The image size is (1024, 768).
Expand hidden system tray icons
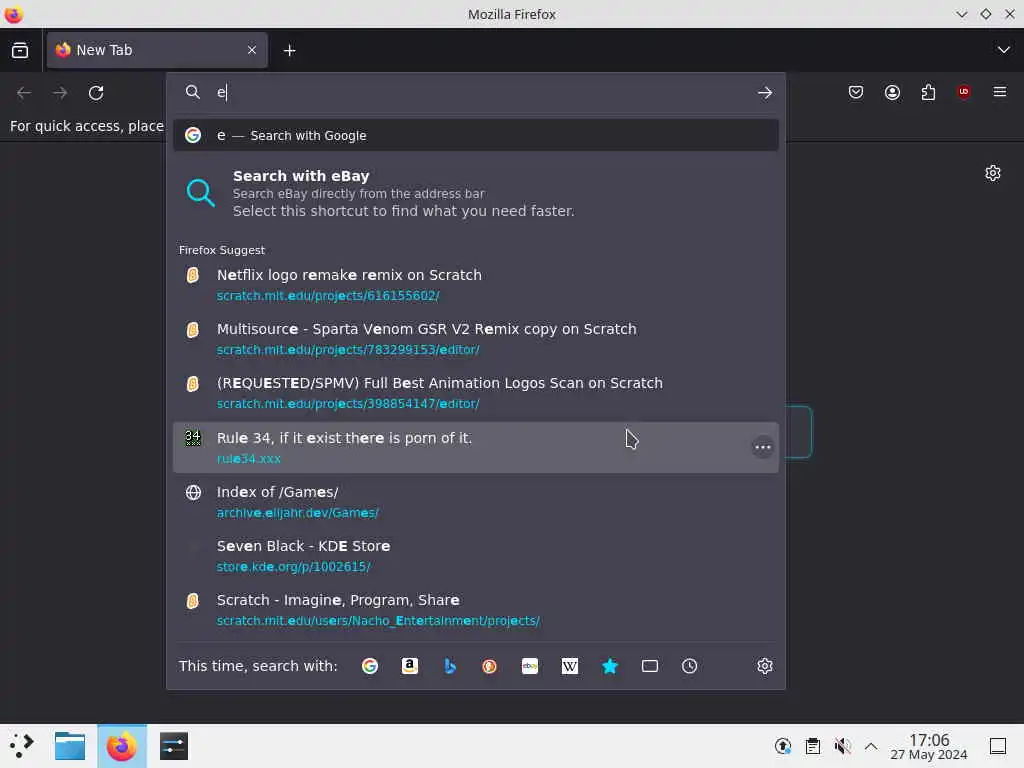[x=871, y=746]
